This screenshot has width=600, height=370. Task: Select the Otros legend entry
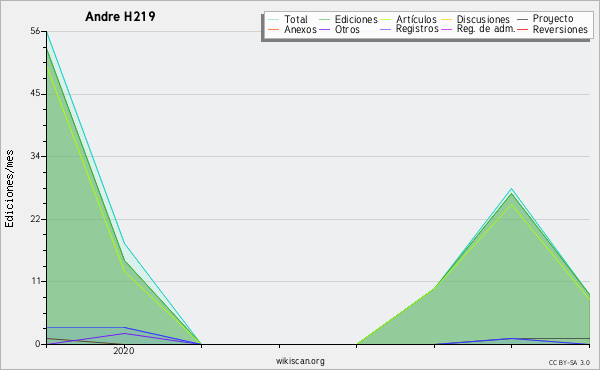[x=347, y=29]
